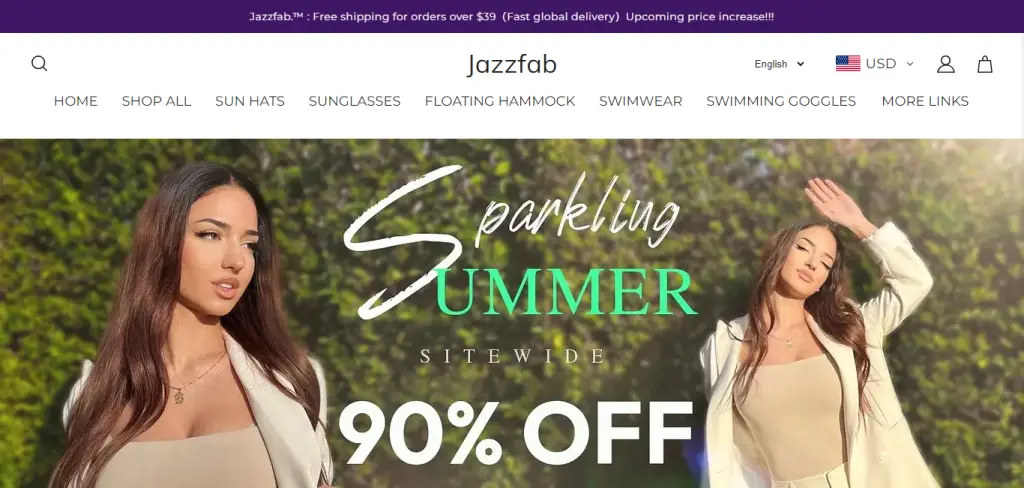Open the search magnifier icon
The height and width of the screenshot is (488, 1024).
(x=39, y=63)
